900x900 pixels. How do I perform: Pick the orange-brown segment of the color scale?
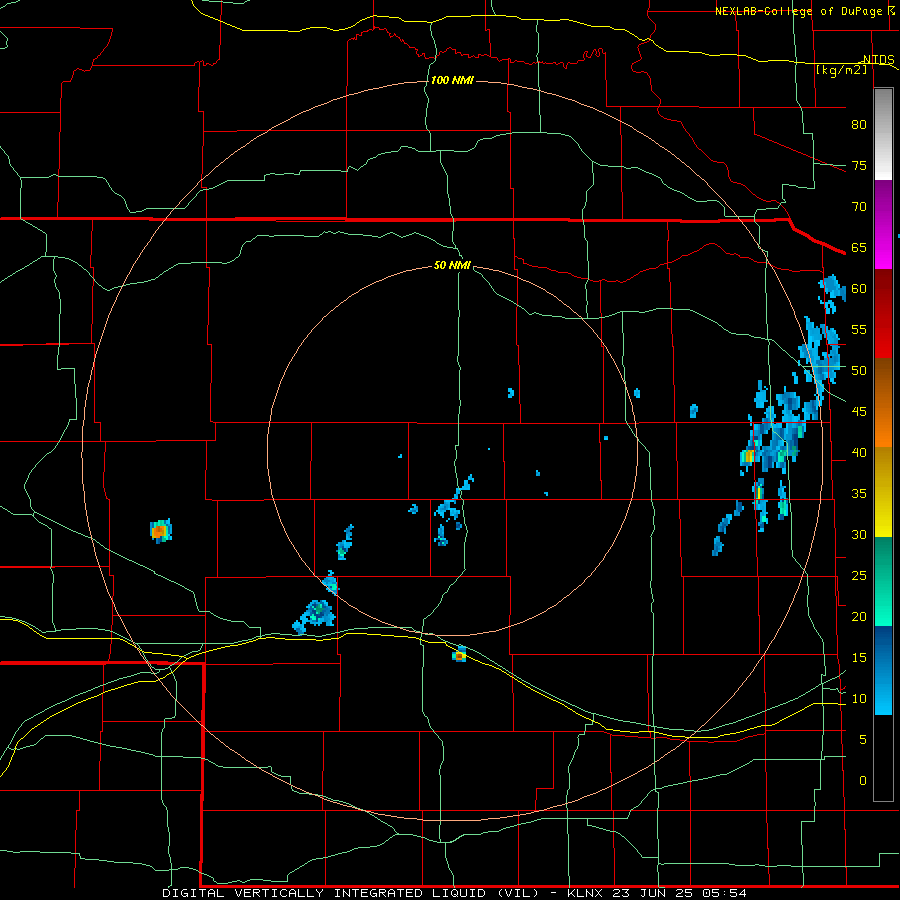(x=883, y=402)
